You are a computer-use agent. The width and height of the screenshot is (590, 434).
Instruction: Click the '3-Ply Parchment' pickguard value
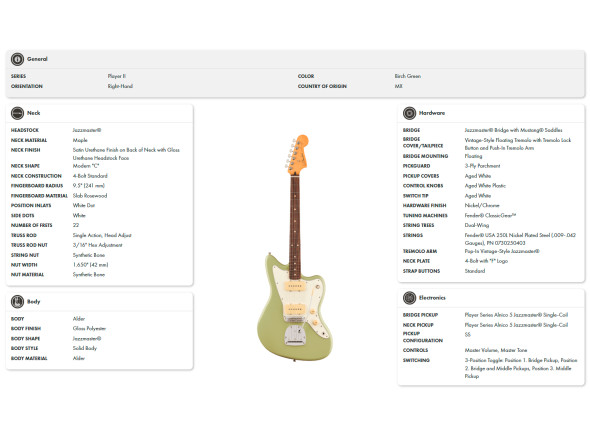pyautogui.click(x=482, y=166)
